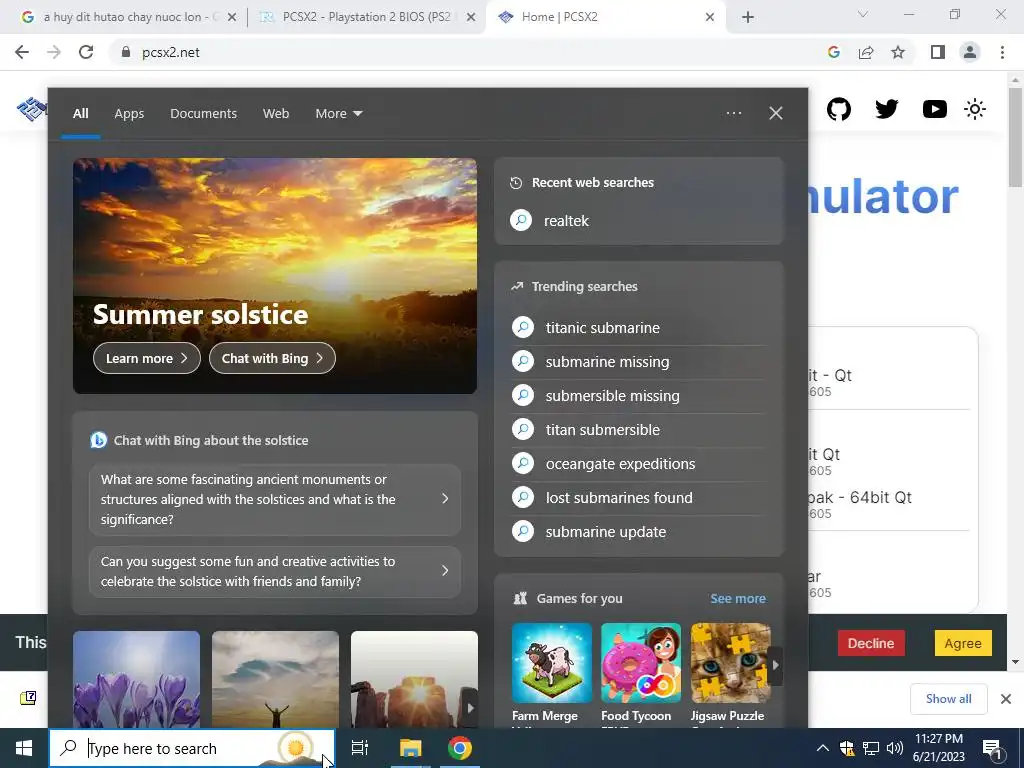Click See more in Games for you
1024x768 pixels.
point(738,599)
